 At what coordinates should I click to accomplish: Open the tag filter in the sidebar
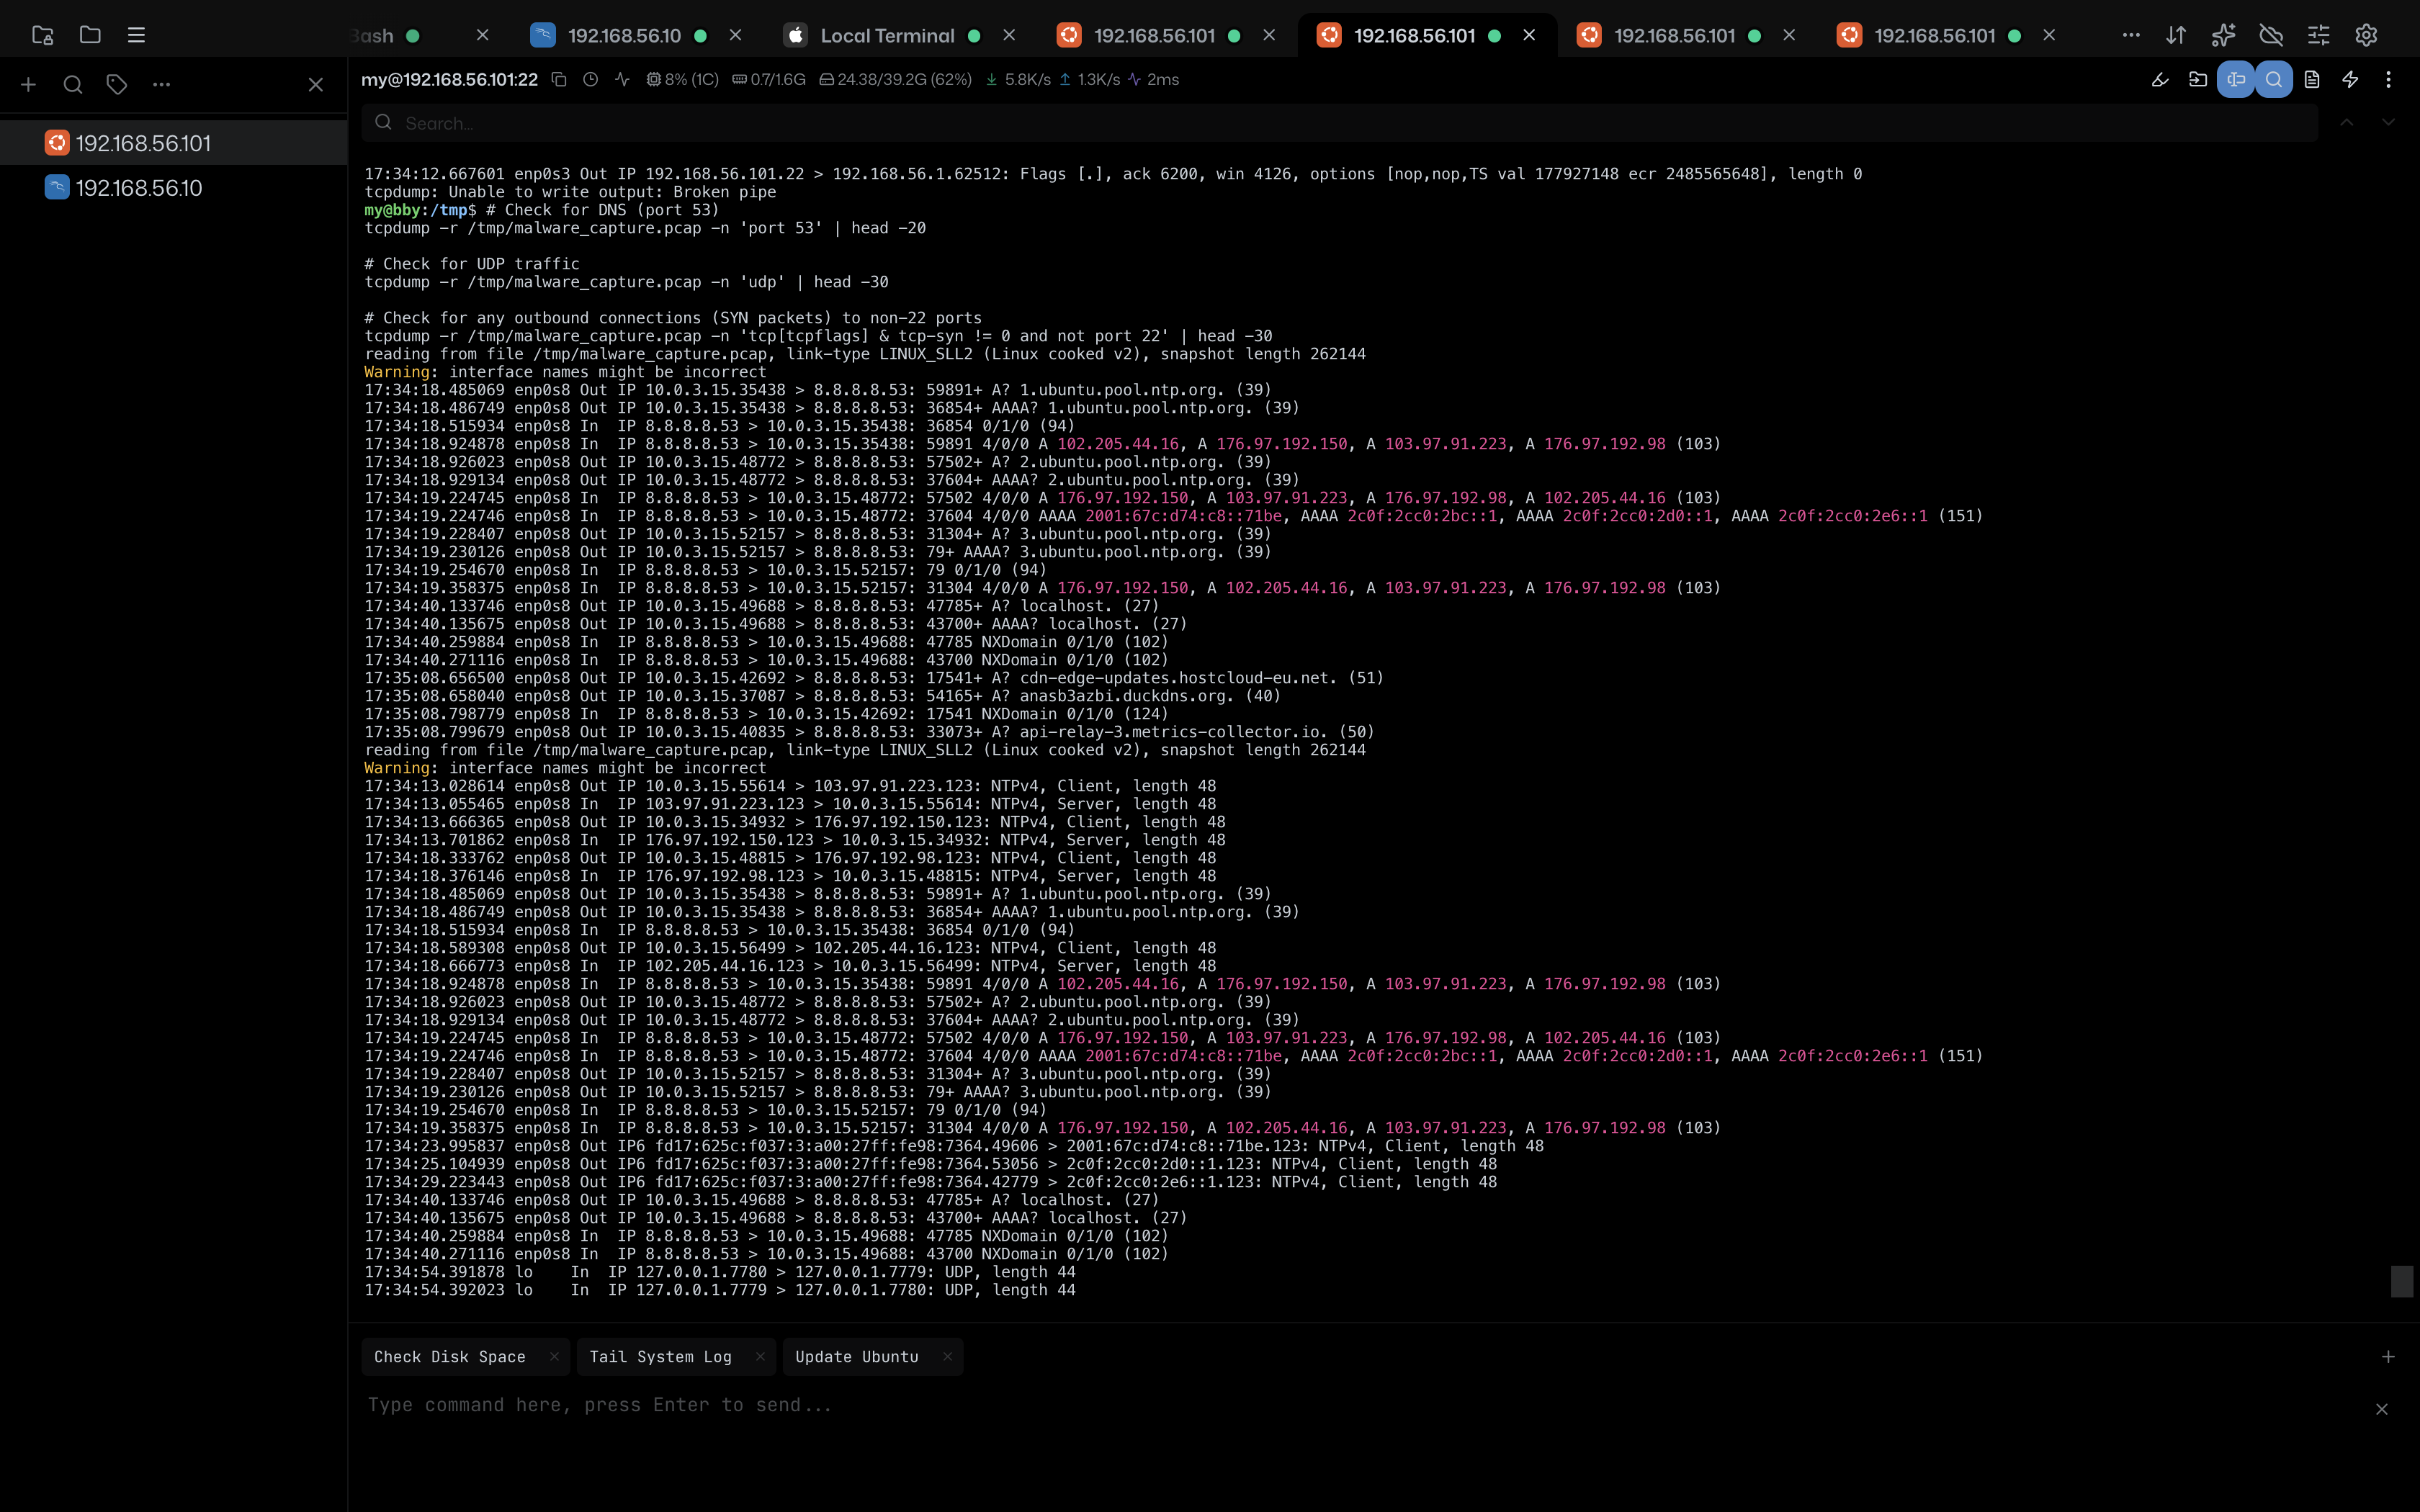coord(117,85)
